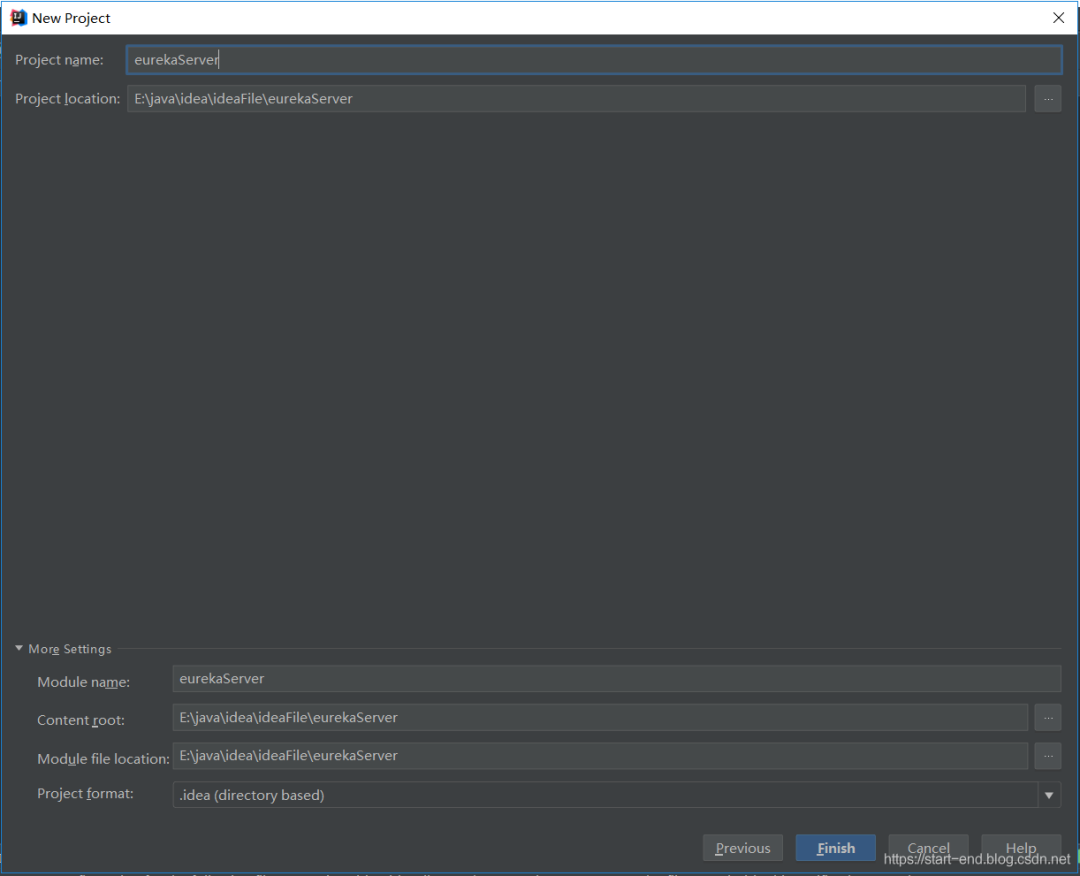
Task: Click the IntelliJ IDEA title bar icon
Action: click(19, 18)
